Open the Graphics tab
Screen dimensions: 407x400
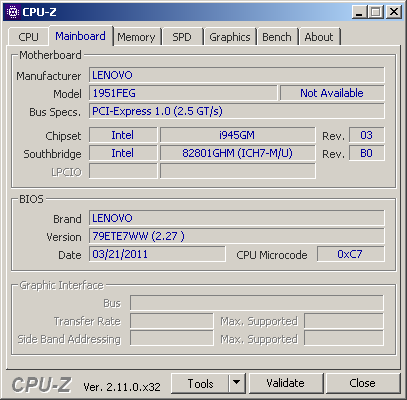tap(230, 37)
